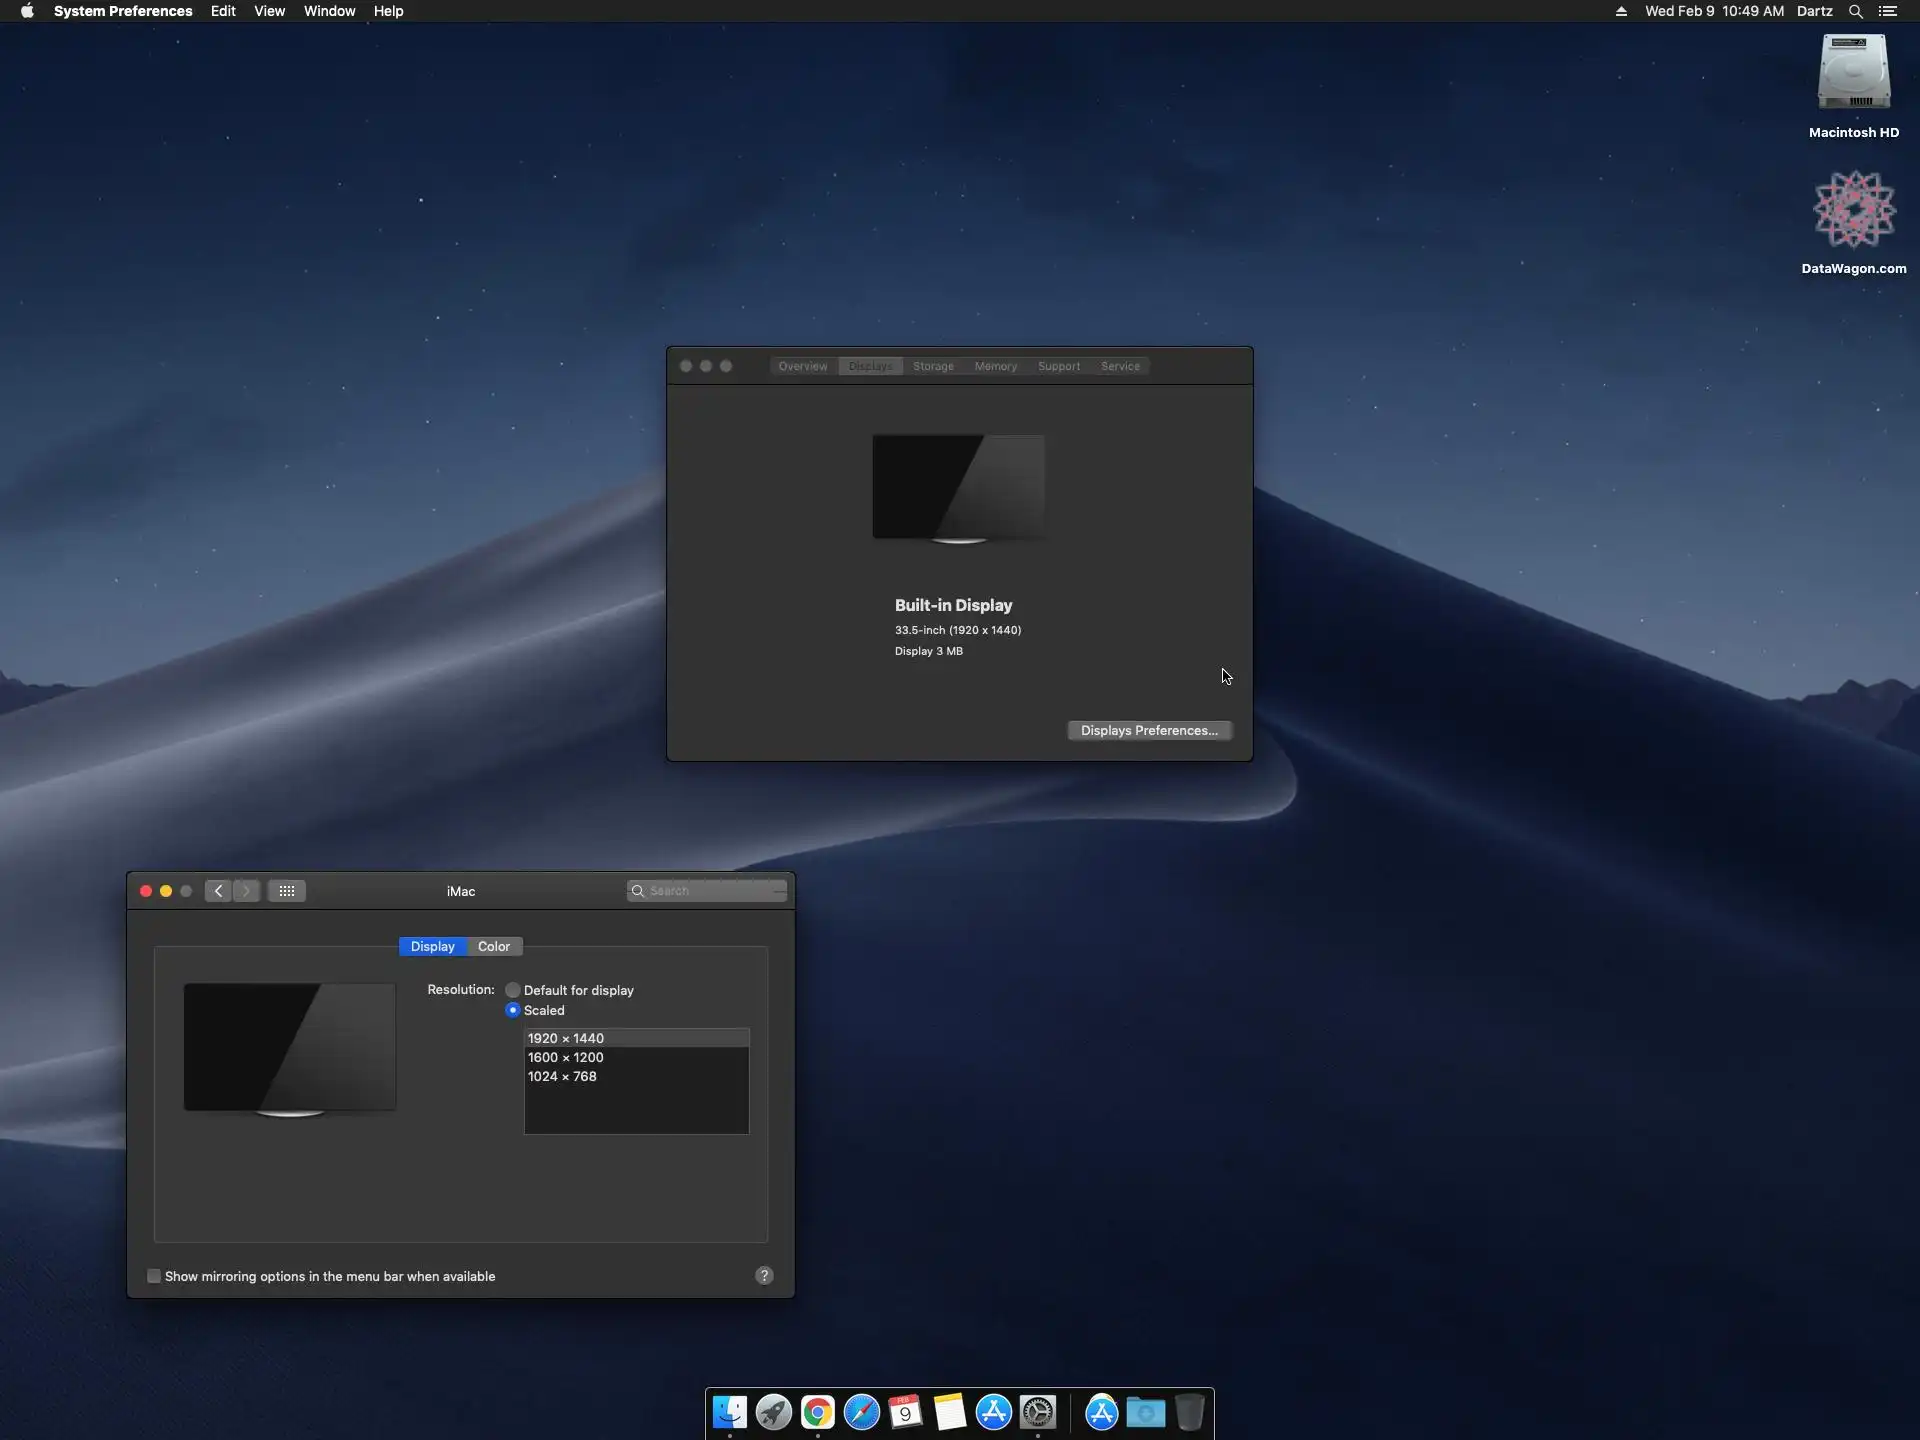Viewport: 1920px width, 1440px height.
Task: Select Default for display radio button
Action: click(513, 990)
